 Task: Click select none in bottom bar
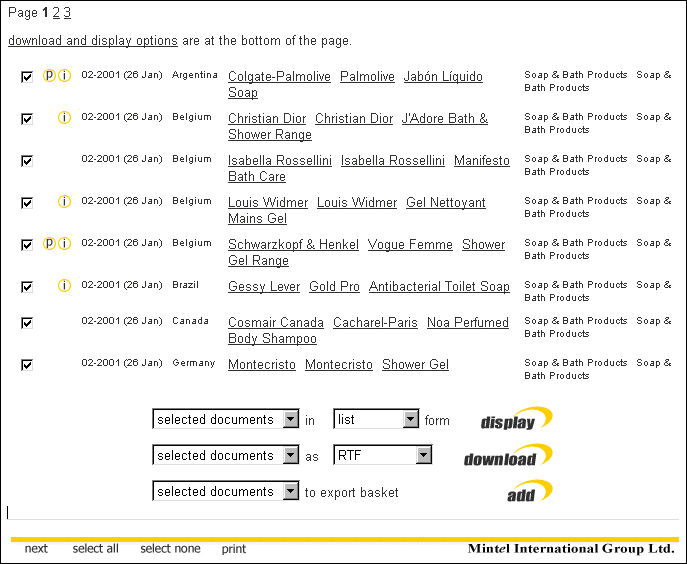pos(170,549)
